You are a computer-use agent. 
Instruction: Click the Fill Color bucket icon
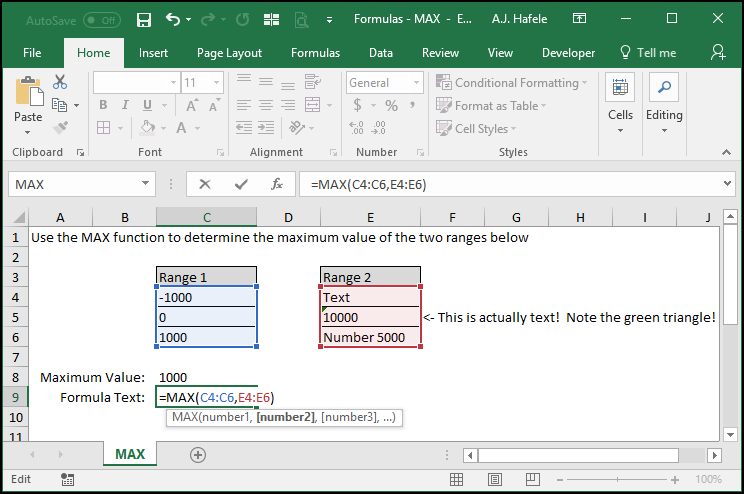pos(148,128)
